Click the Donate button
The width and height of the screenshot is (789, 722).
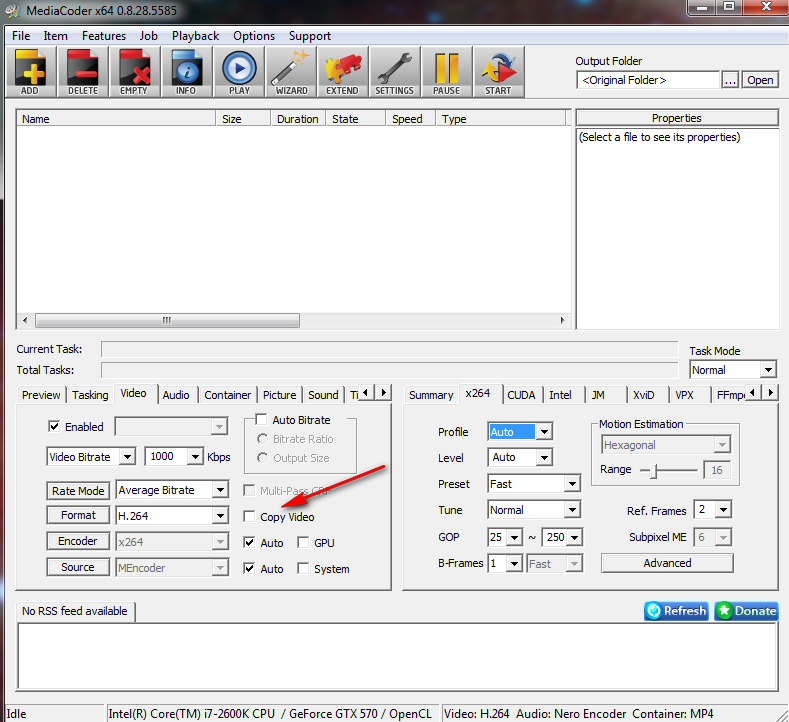[x=746, y=611]
